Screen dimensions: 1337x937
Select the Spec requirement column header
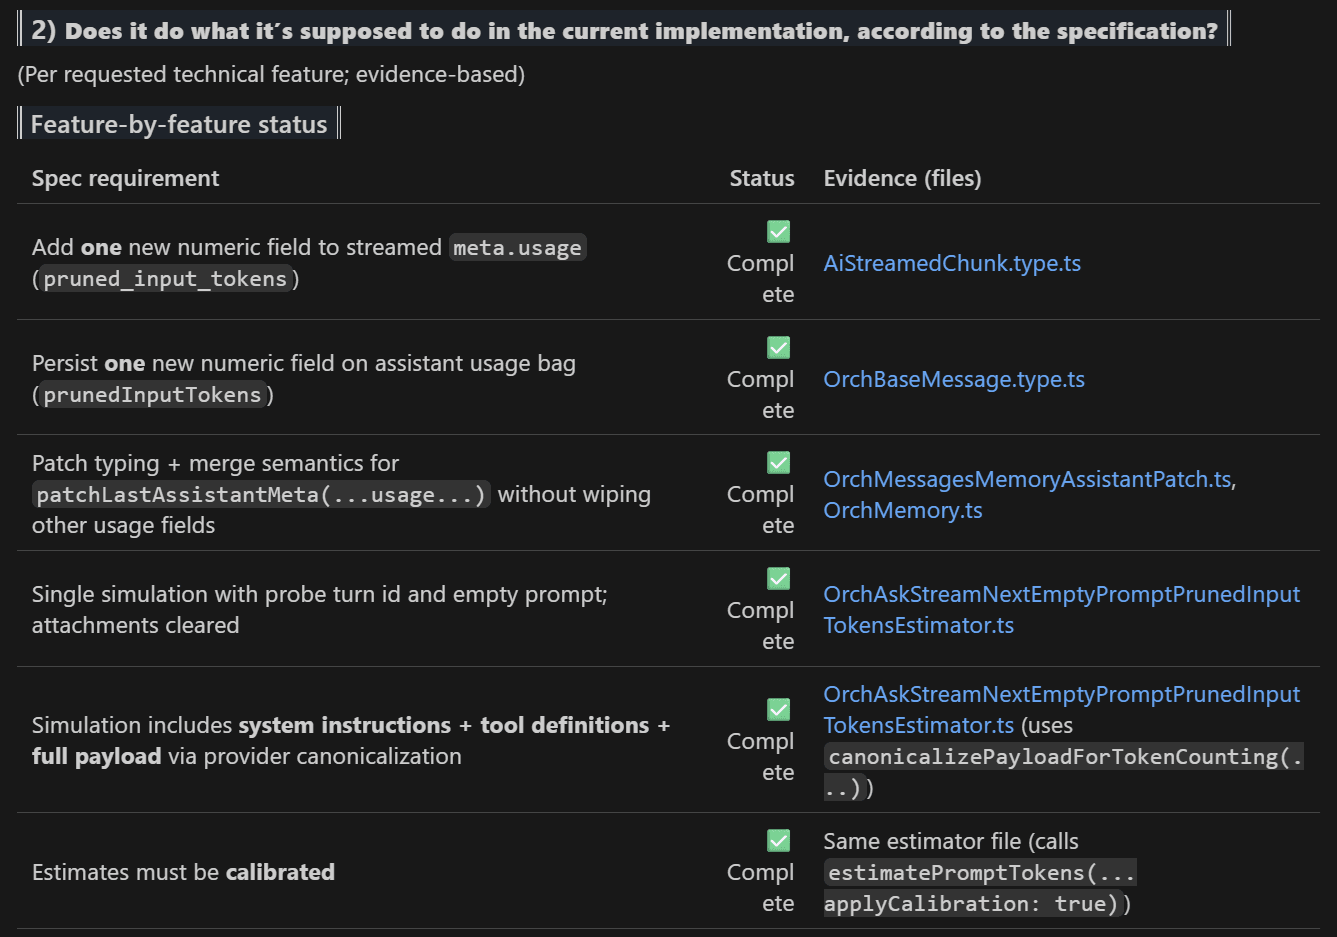point(125,178)
